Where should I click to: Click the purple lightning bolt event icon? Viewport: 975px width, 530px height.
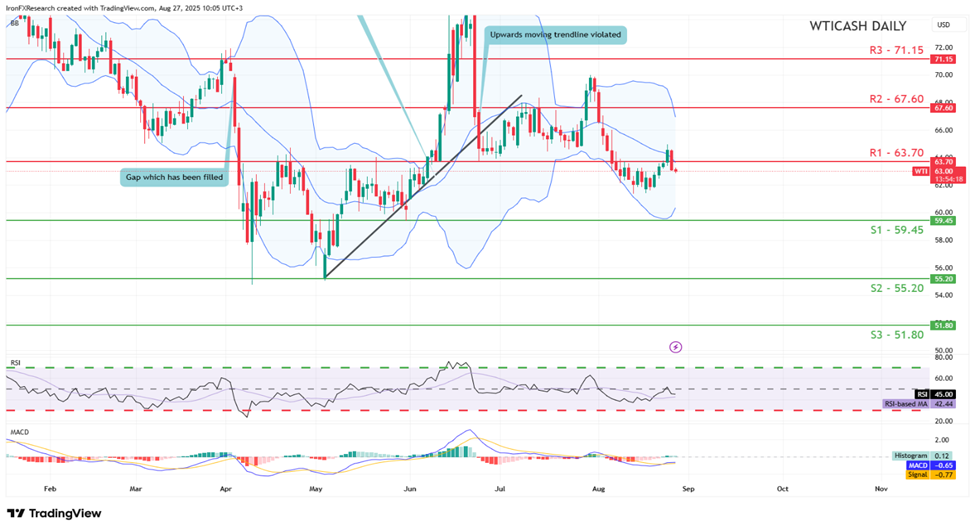[676, 347]
